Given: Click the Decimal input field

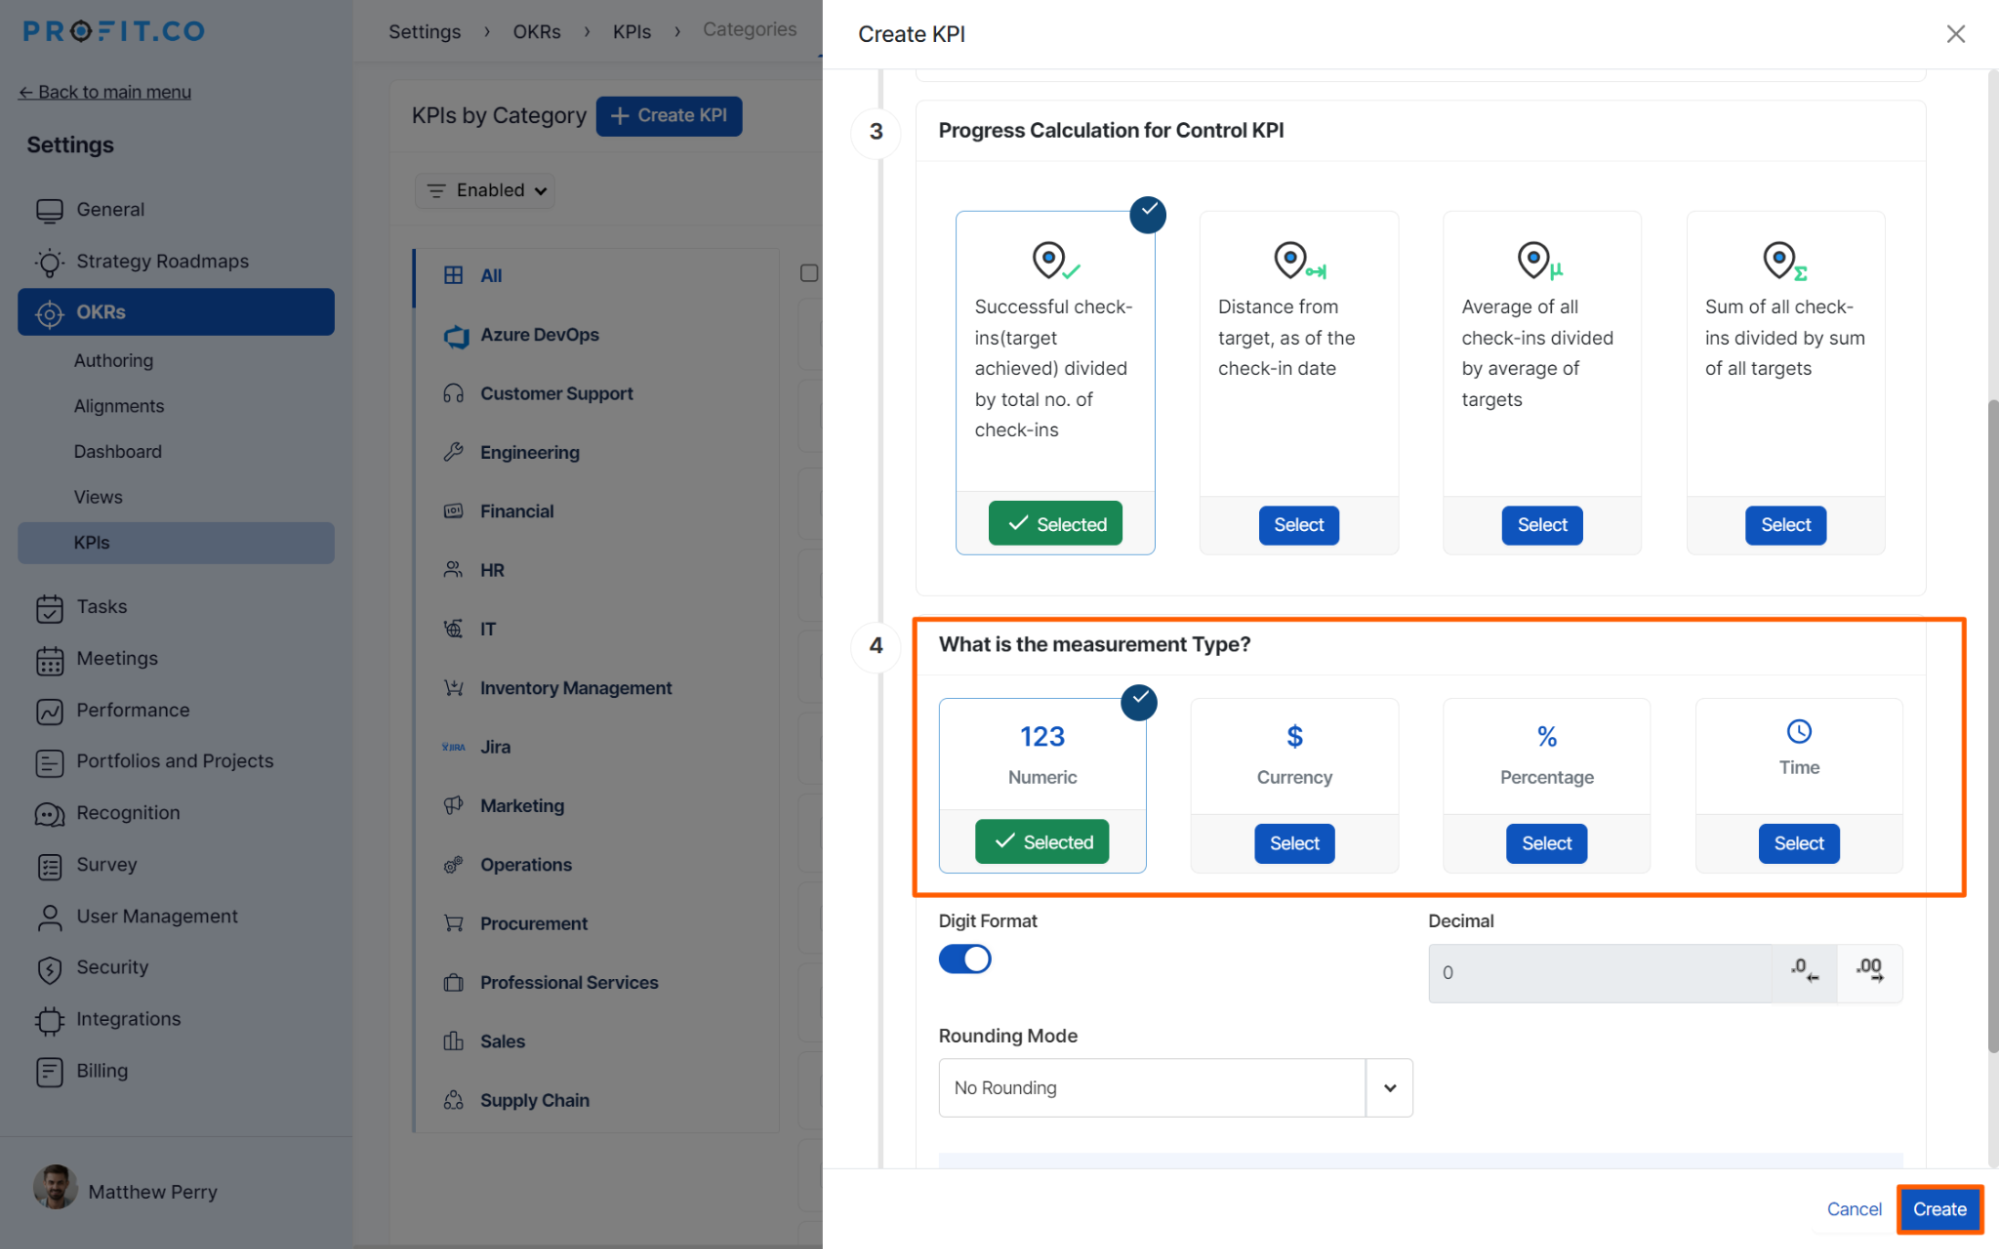Looking at the screenshot, I should pyautogui.click(x=1600, y=972).
